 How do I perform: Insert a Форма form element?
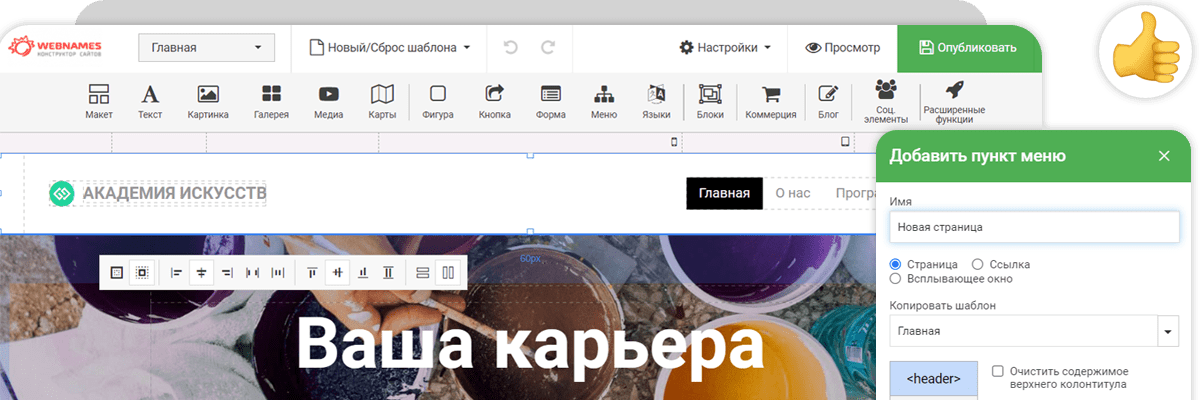tap(551, 102)
